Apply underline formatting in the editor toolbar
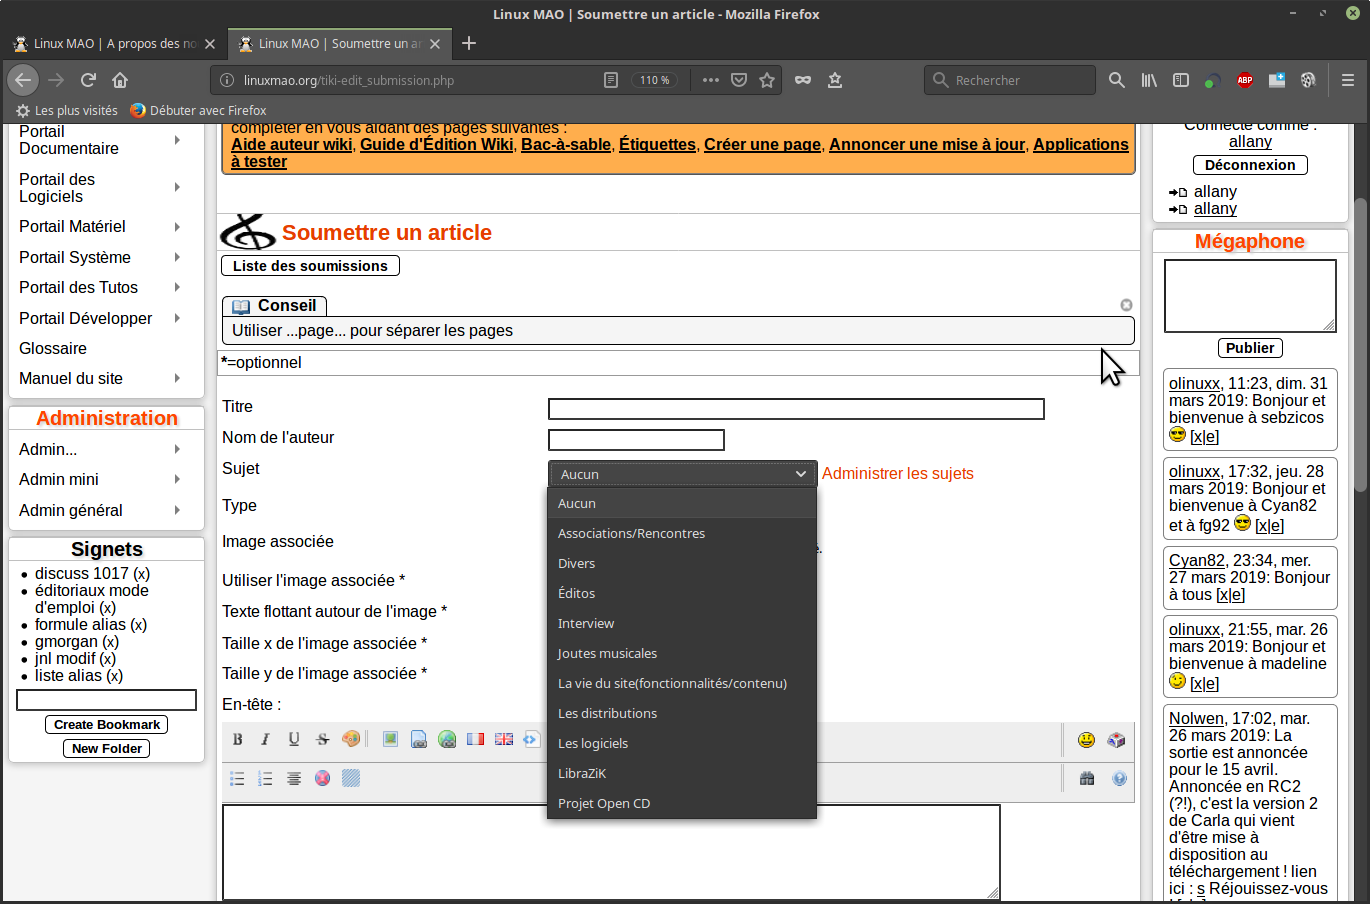Viewport: 1370px width, 904px height. (294, 740)
